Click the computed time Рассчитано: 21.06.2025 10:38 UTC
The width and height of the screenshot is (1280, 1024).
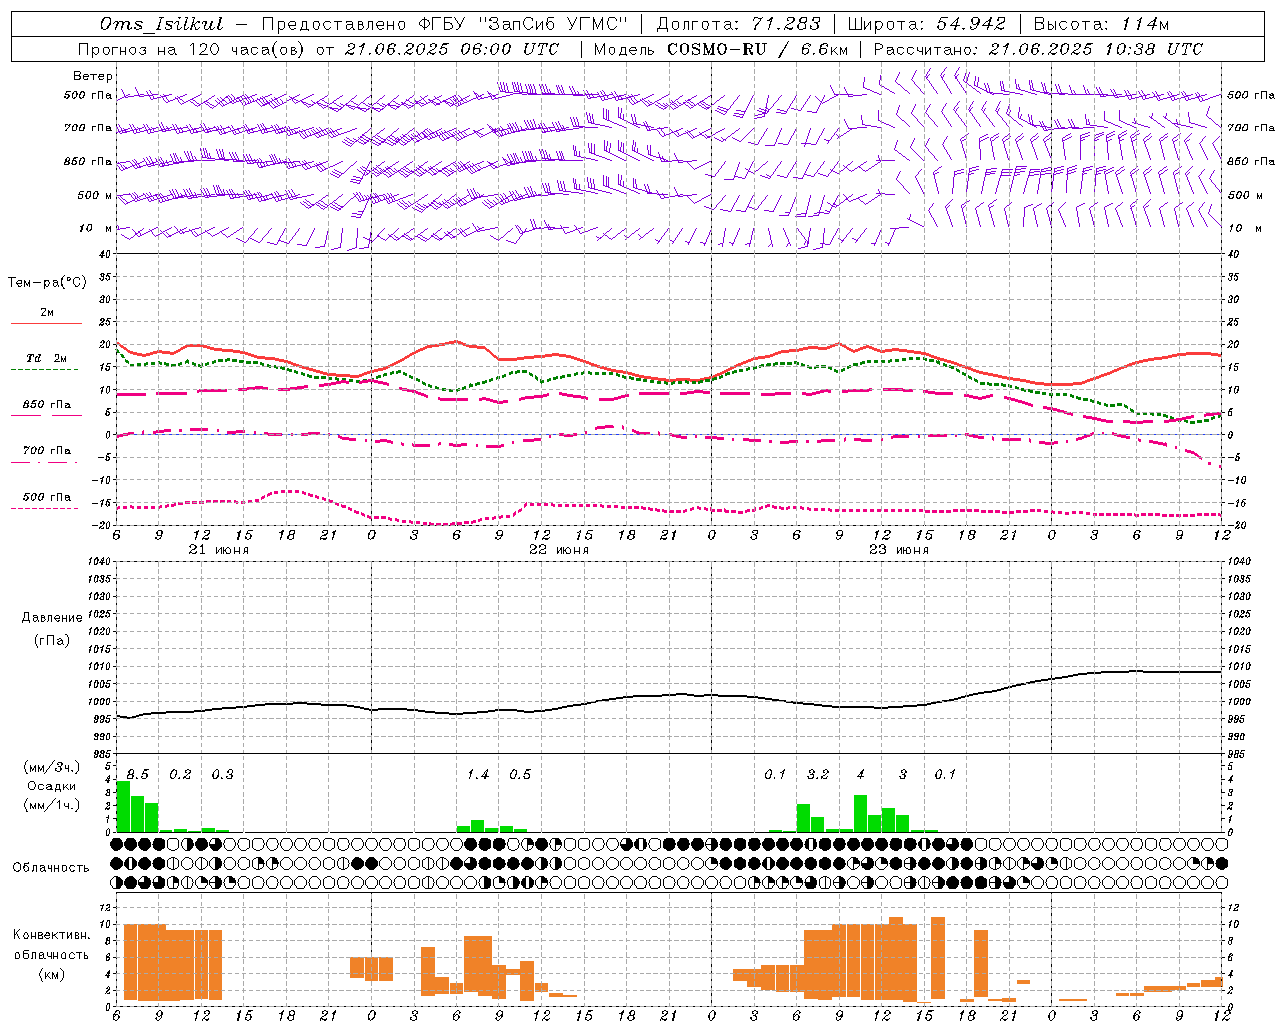point(1038,49)
